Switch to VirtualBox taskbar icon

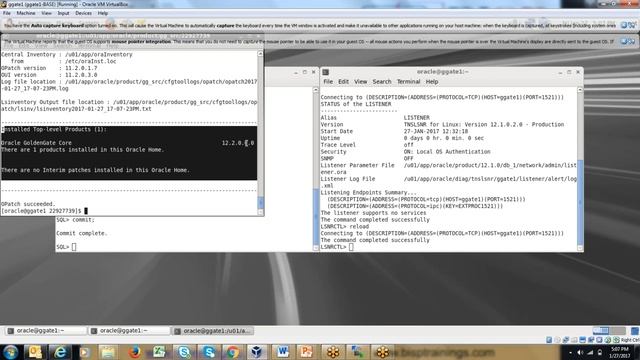coord(257,352)
